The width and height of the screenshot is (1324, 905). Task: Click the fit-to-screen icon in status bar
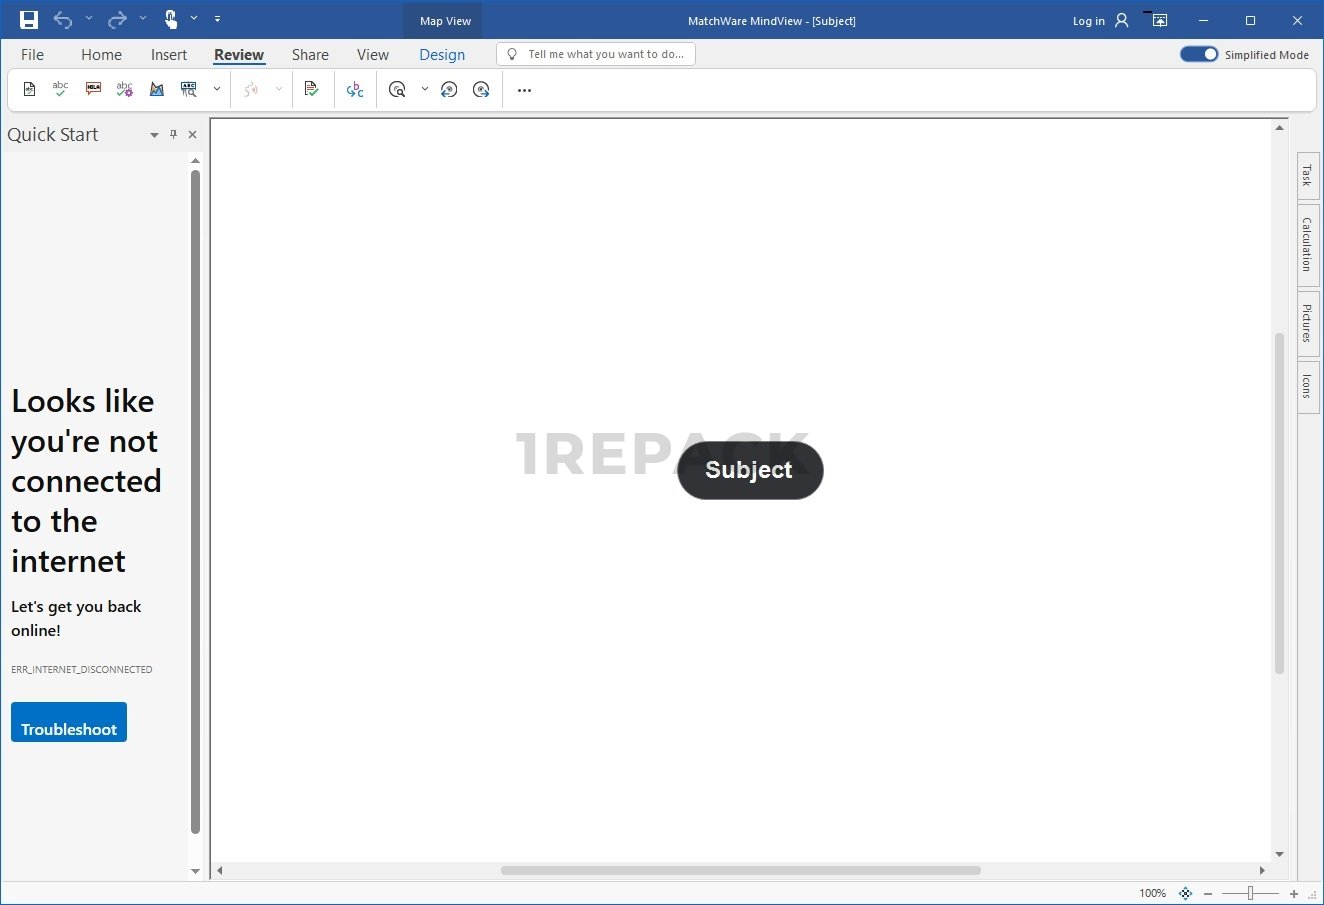coord(1185,893)
